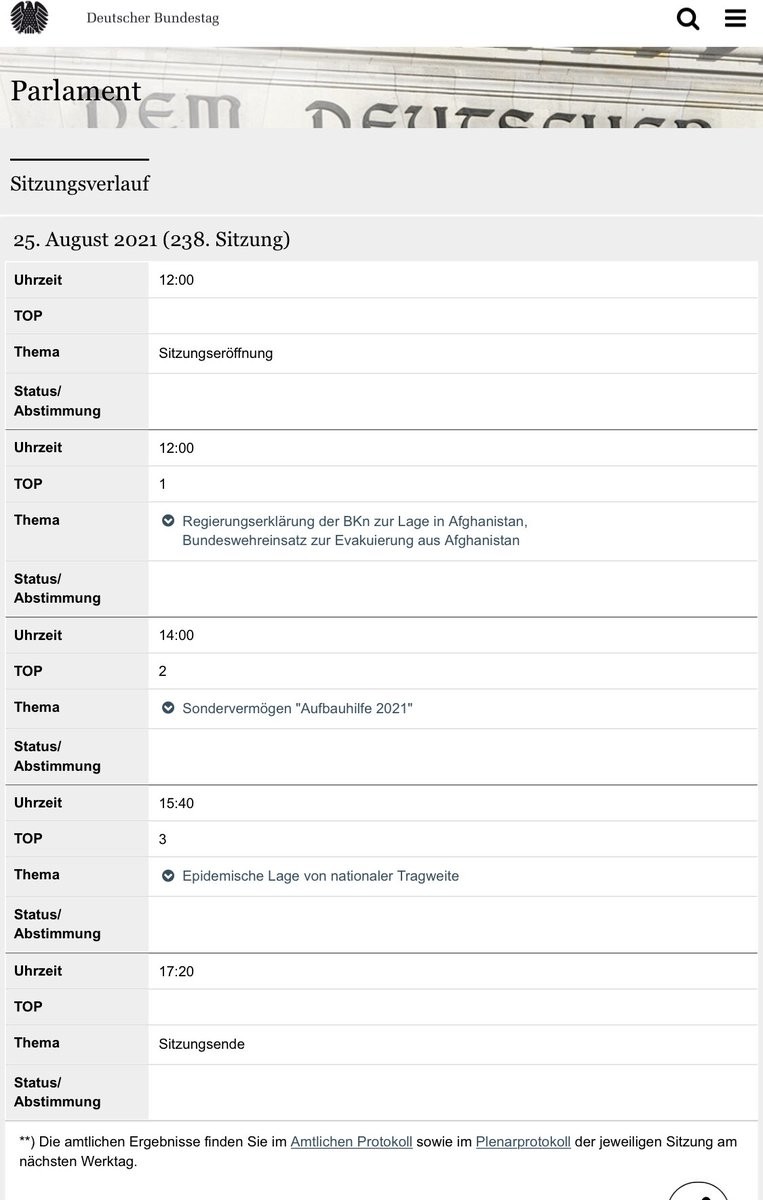Open the search magnifier icon

[688, 18]
